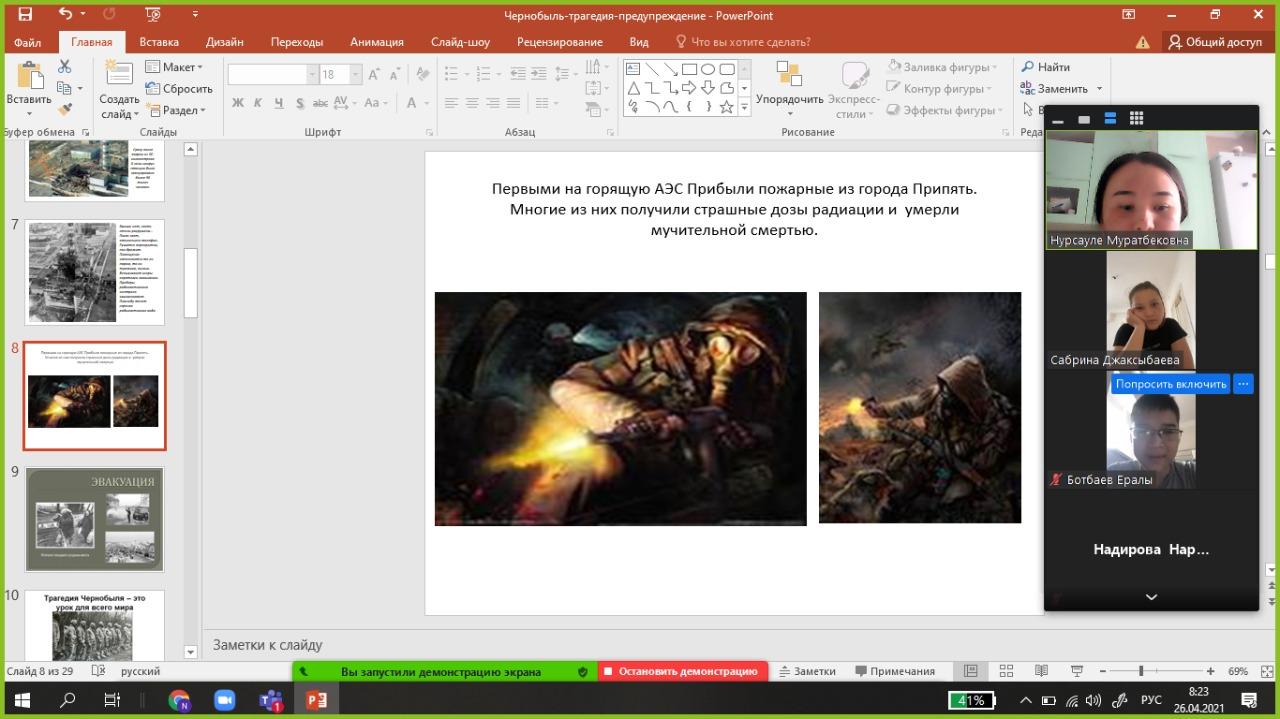Click the Cut scissors icon
This screenshot has height=719, width=1280.
pyautogui.click(x=65, y=67)
